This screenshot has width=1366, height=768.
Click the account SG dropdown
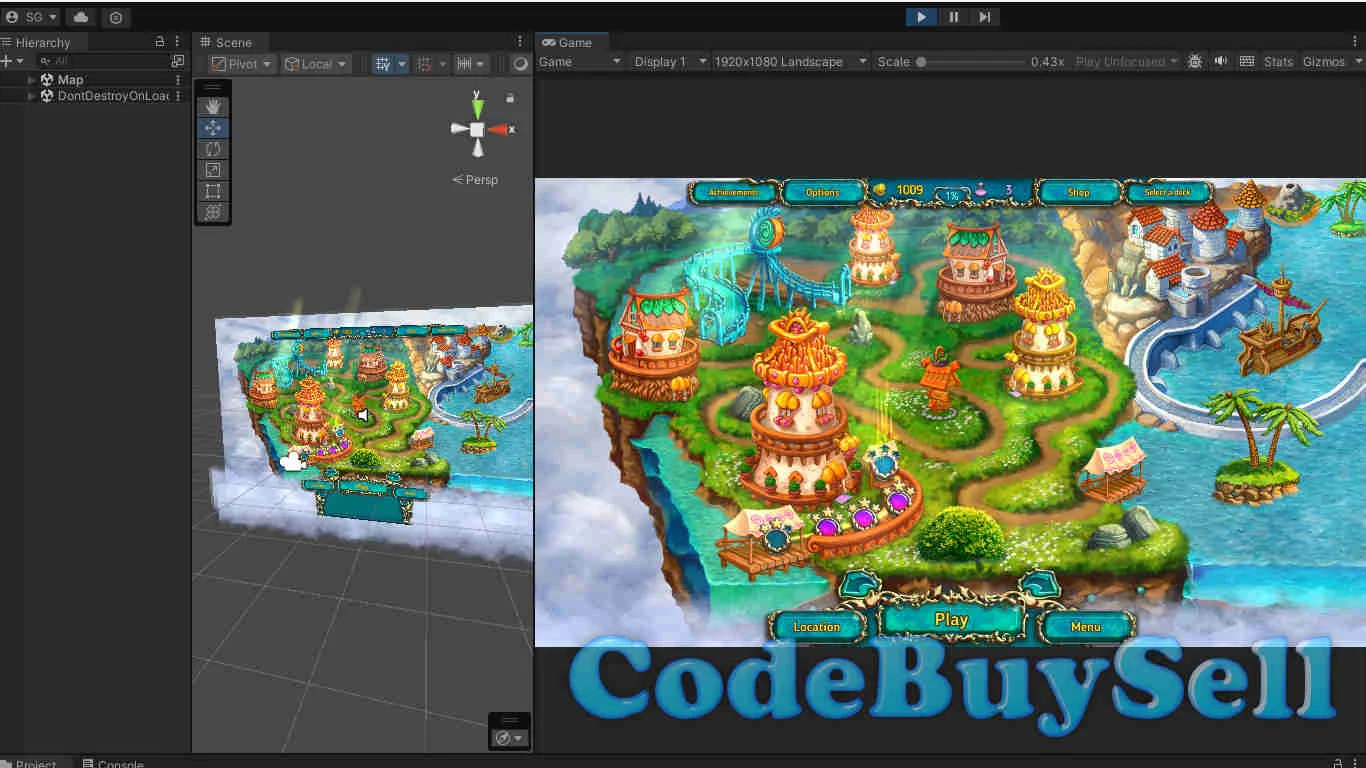pos(31,17)
